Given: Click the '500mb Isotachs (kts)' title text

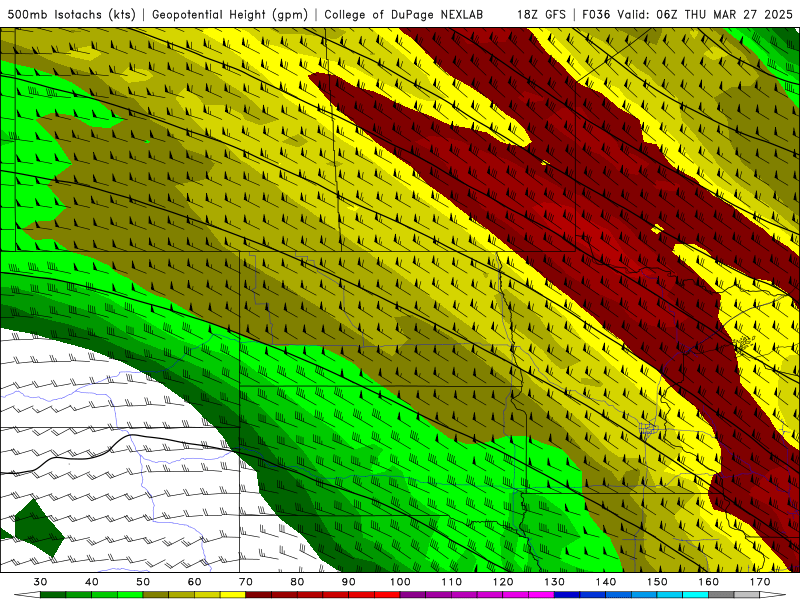Looking at the screenshot, I should click(71, 14).
